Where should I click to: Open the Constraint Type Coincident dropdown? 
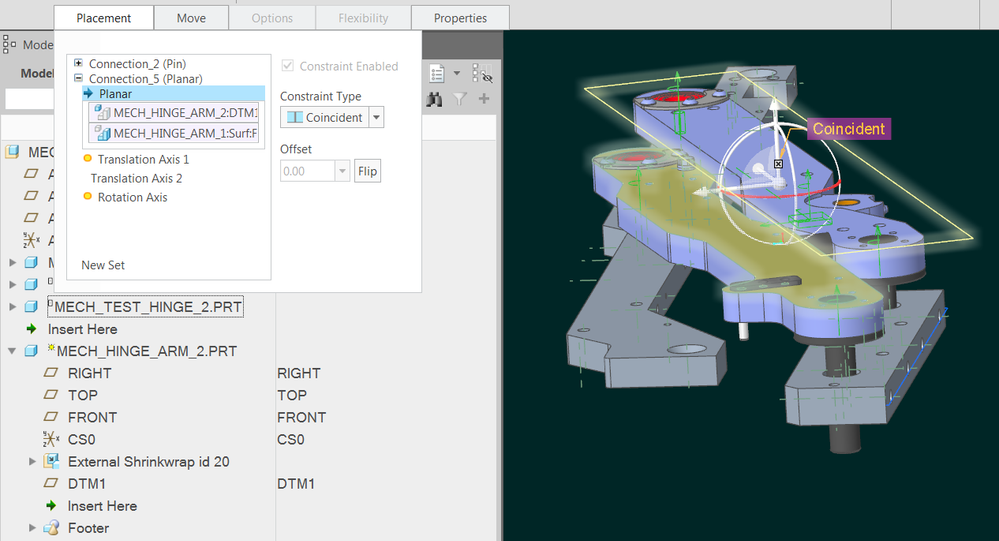pos(376,117)
